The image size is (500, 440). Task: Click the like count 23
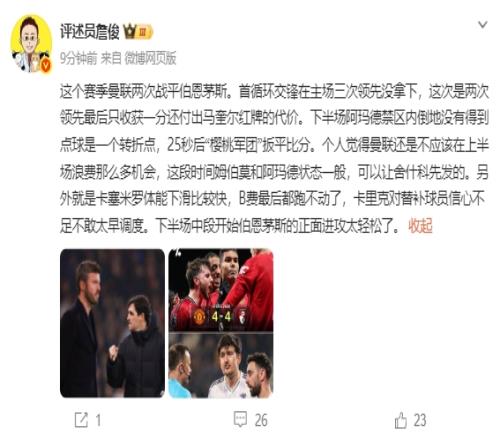tap(420, 420)
